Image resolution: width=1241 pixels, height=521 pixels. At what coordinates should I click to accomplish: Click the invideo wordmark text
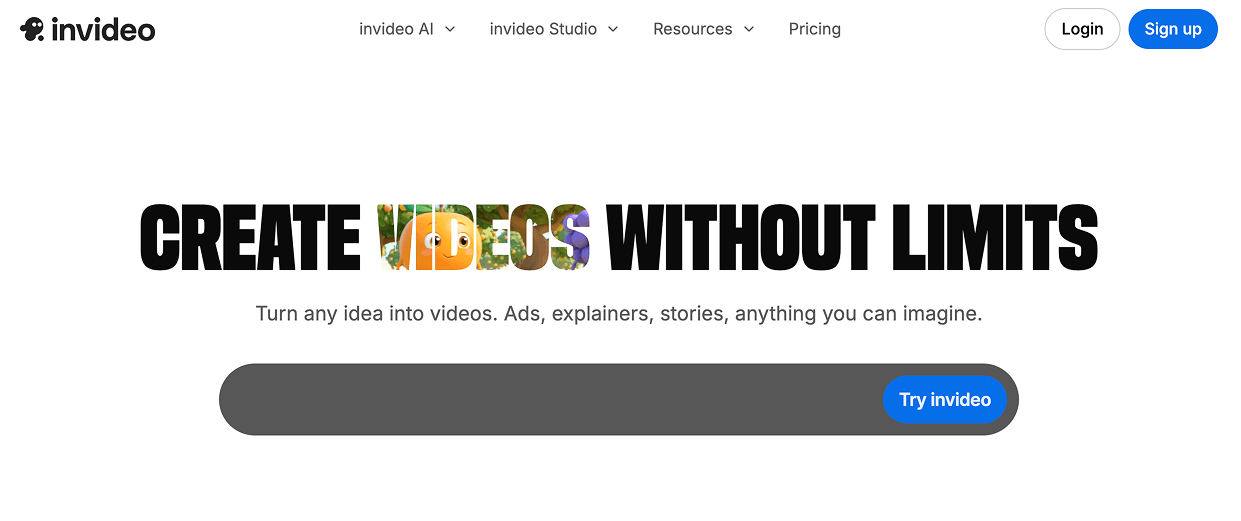(103, 30)
